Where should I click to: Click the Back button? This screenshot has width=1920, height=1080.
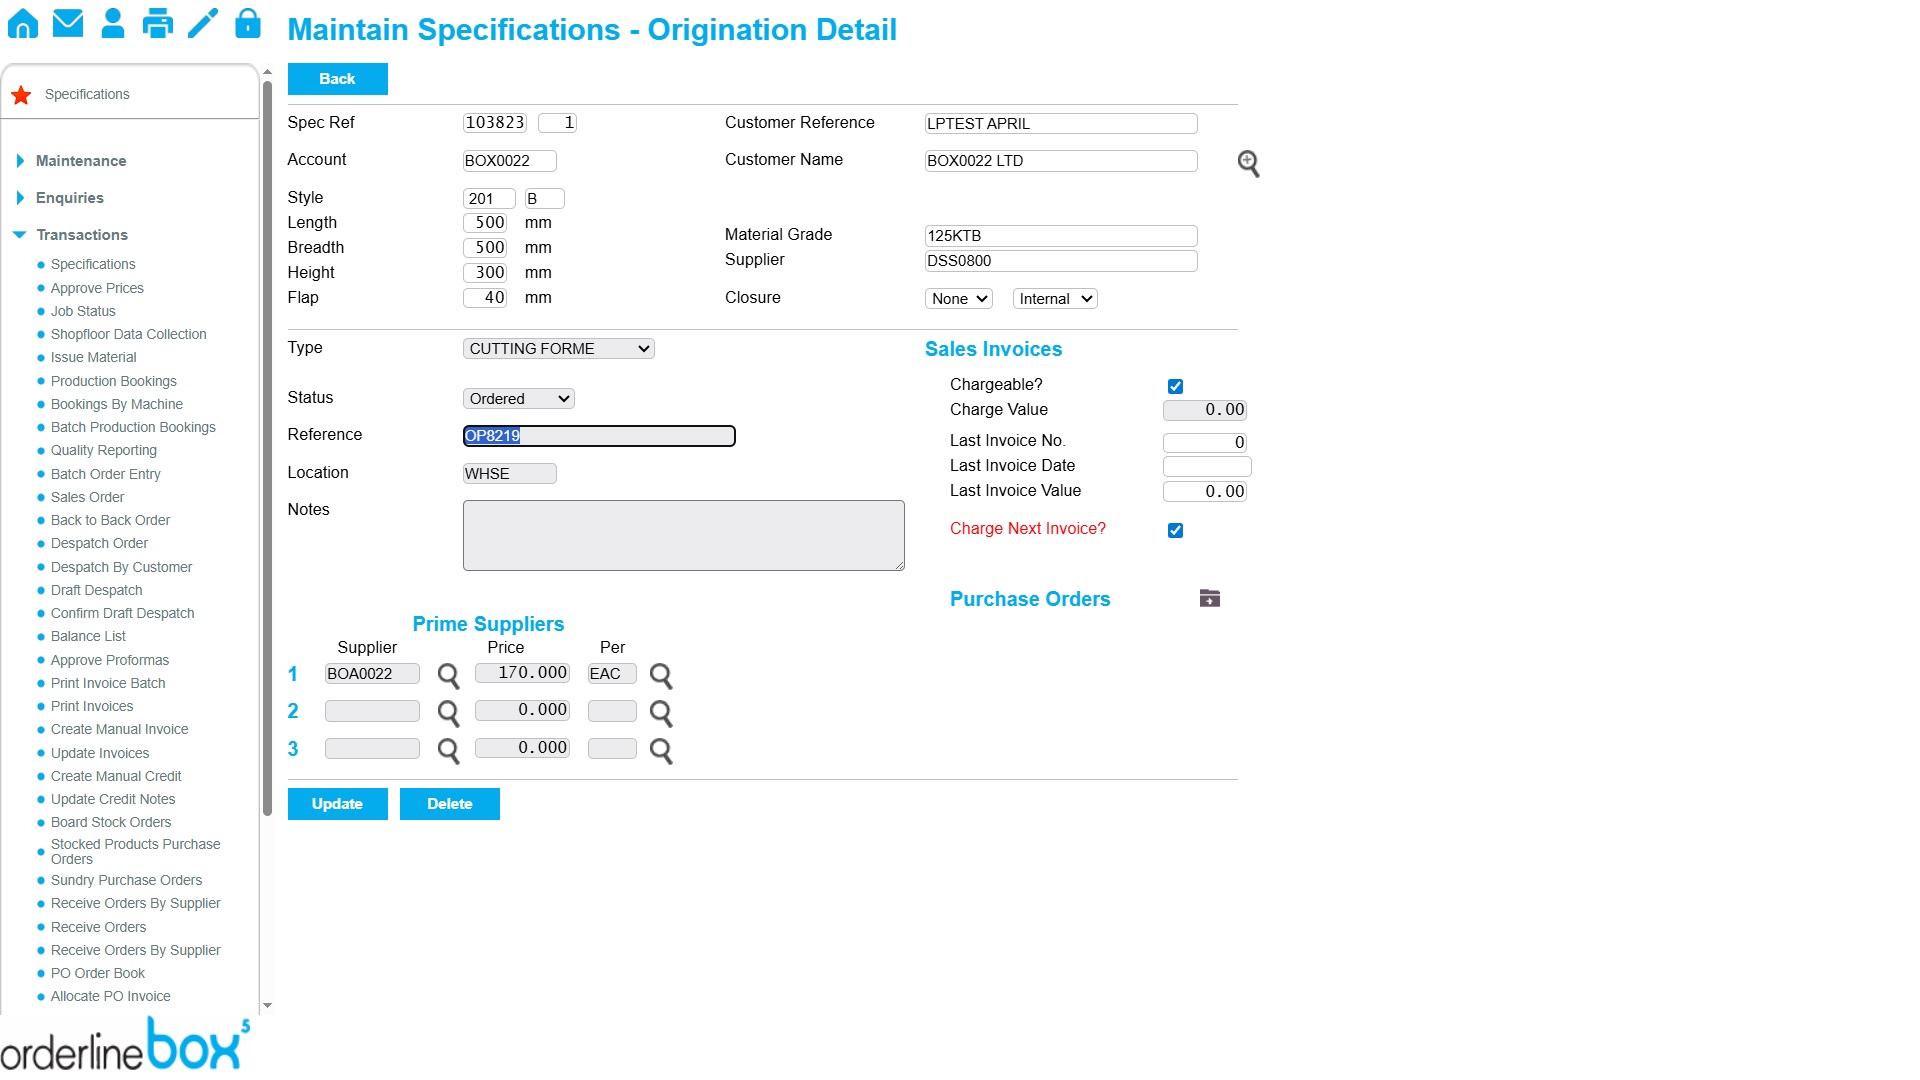click(x=337, y=79)
